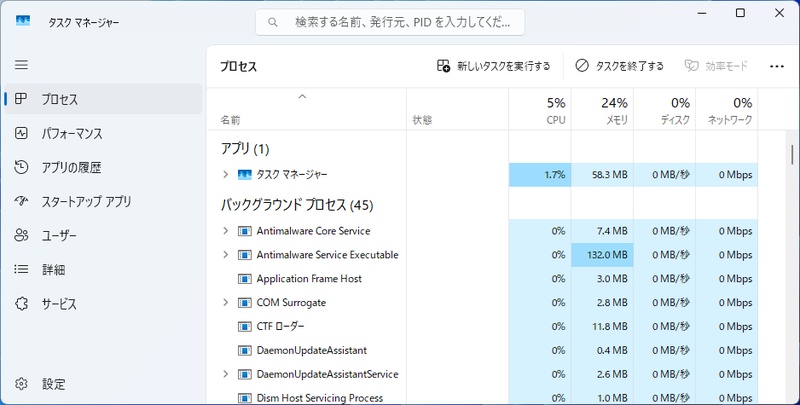Click the Task Manager app icon in title bar
Screen dimensions: 800x405
(23, 20)
